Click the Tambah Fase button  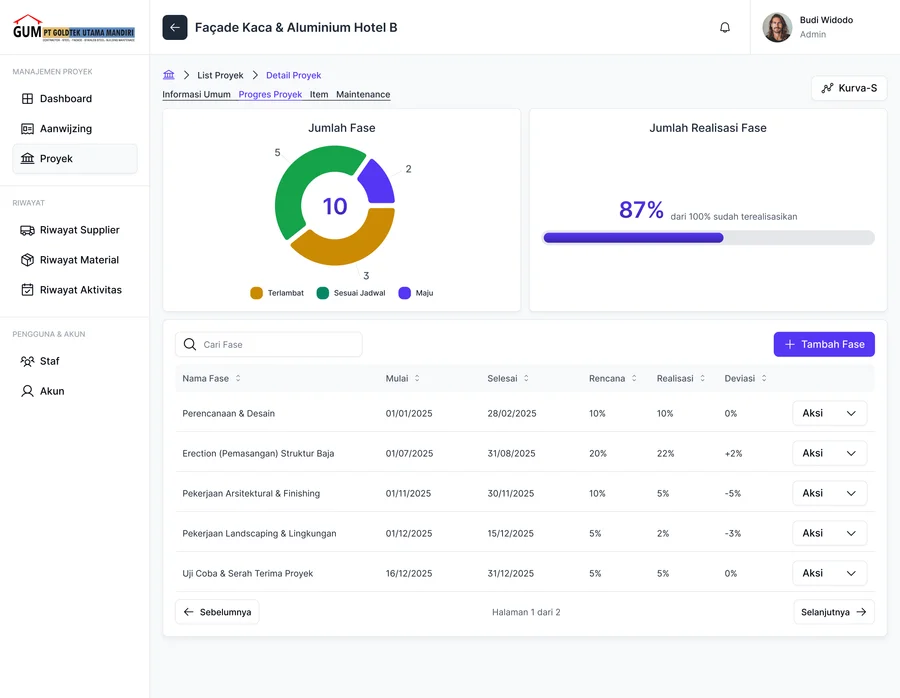pyautogui.click(x=824, y=344)
